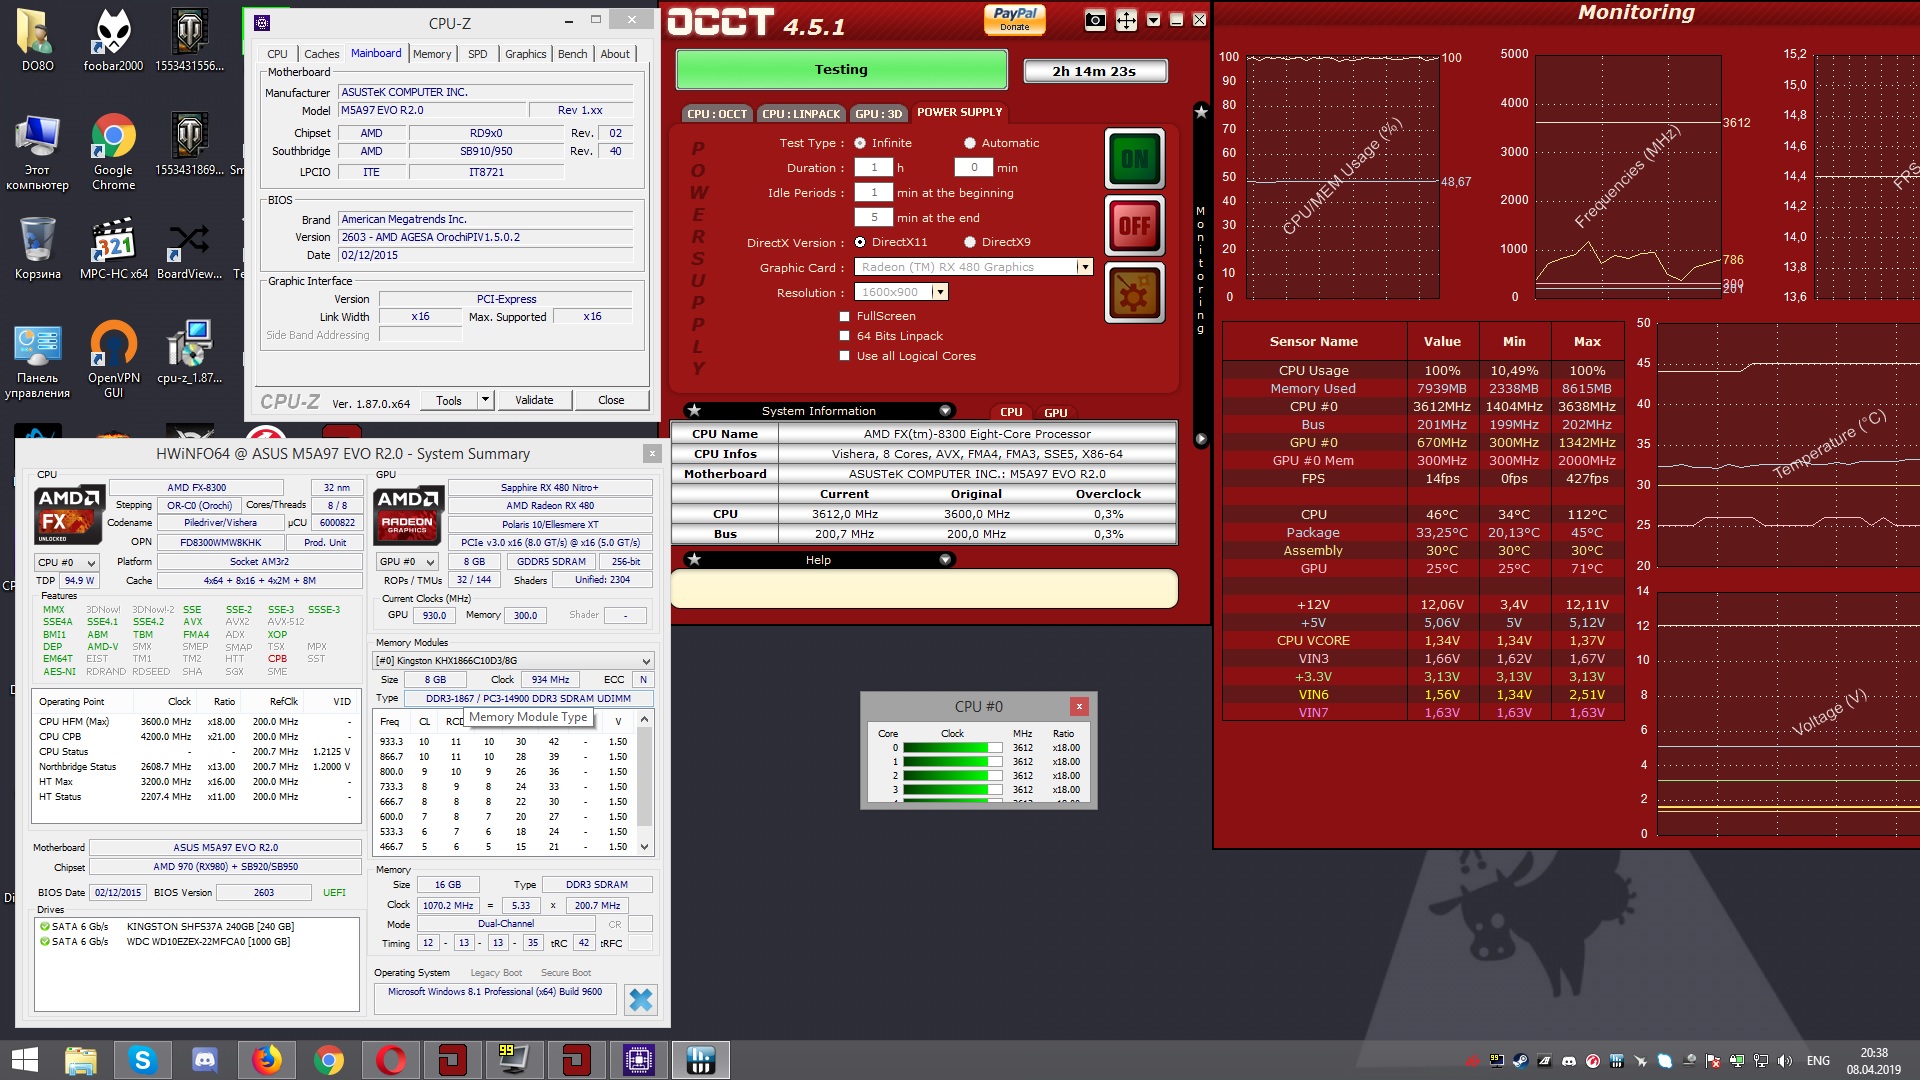Enable the FullScreen checkbox
Screen dimensions: 1920x1080
coord(845,316)
